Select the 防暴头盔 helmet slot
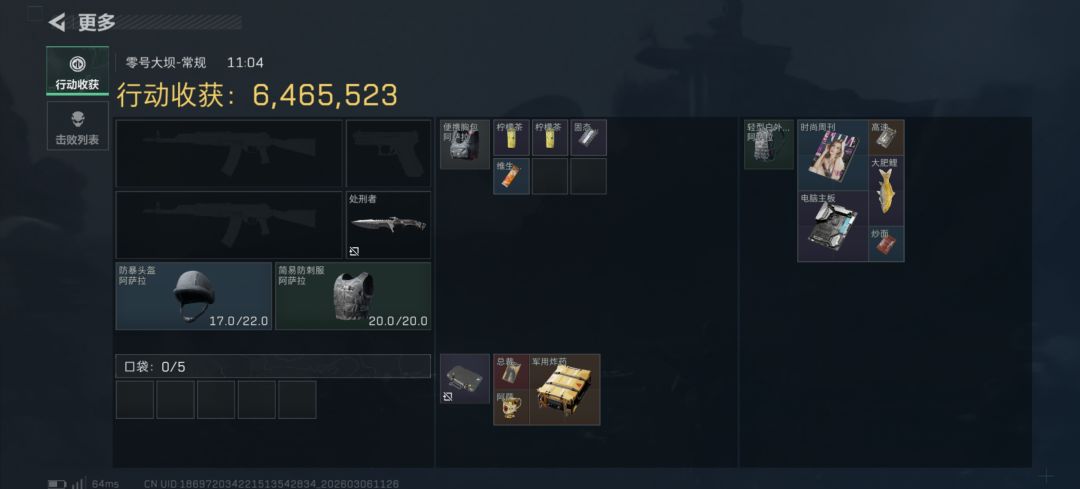This screenshot has width=1080, height=489. tap(194, 296)
